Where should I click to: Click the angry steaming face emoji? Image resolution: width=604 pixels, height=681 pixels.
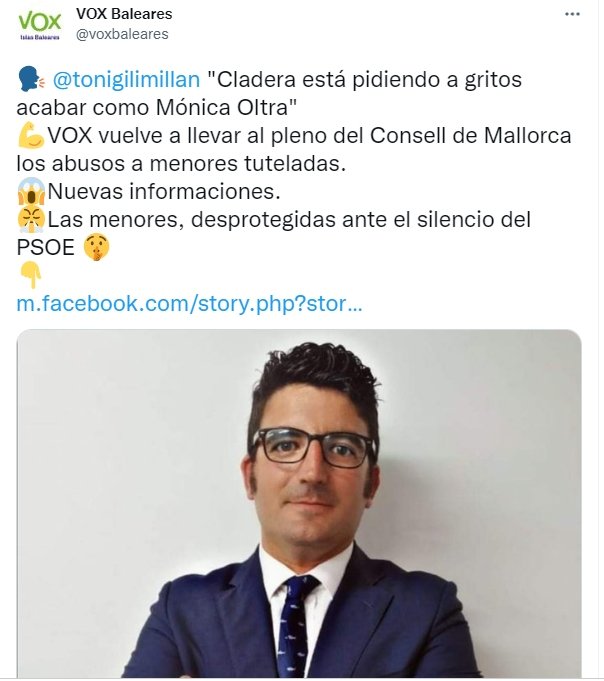31,219
